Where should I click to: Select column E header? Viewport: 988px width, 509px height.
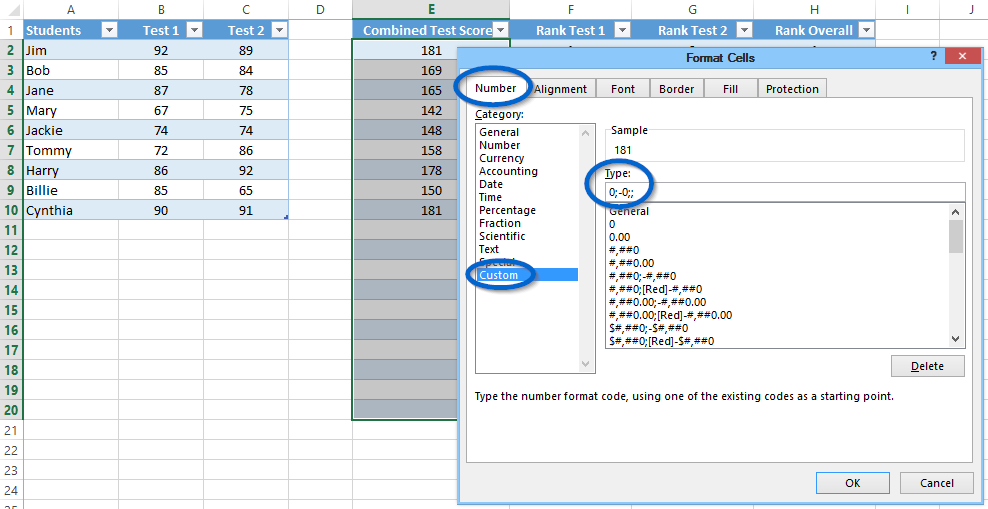[x=431, y=9]
